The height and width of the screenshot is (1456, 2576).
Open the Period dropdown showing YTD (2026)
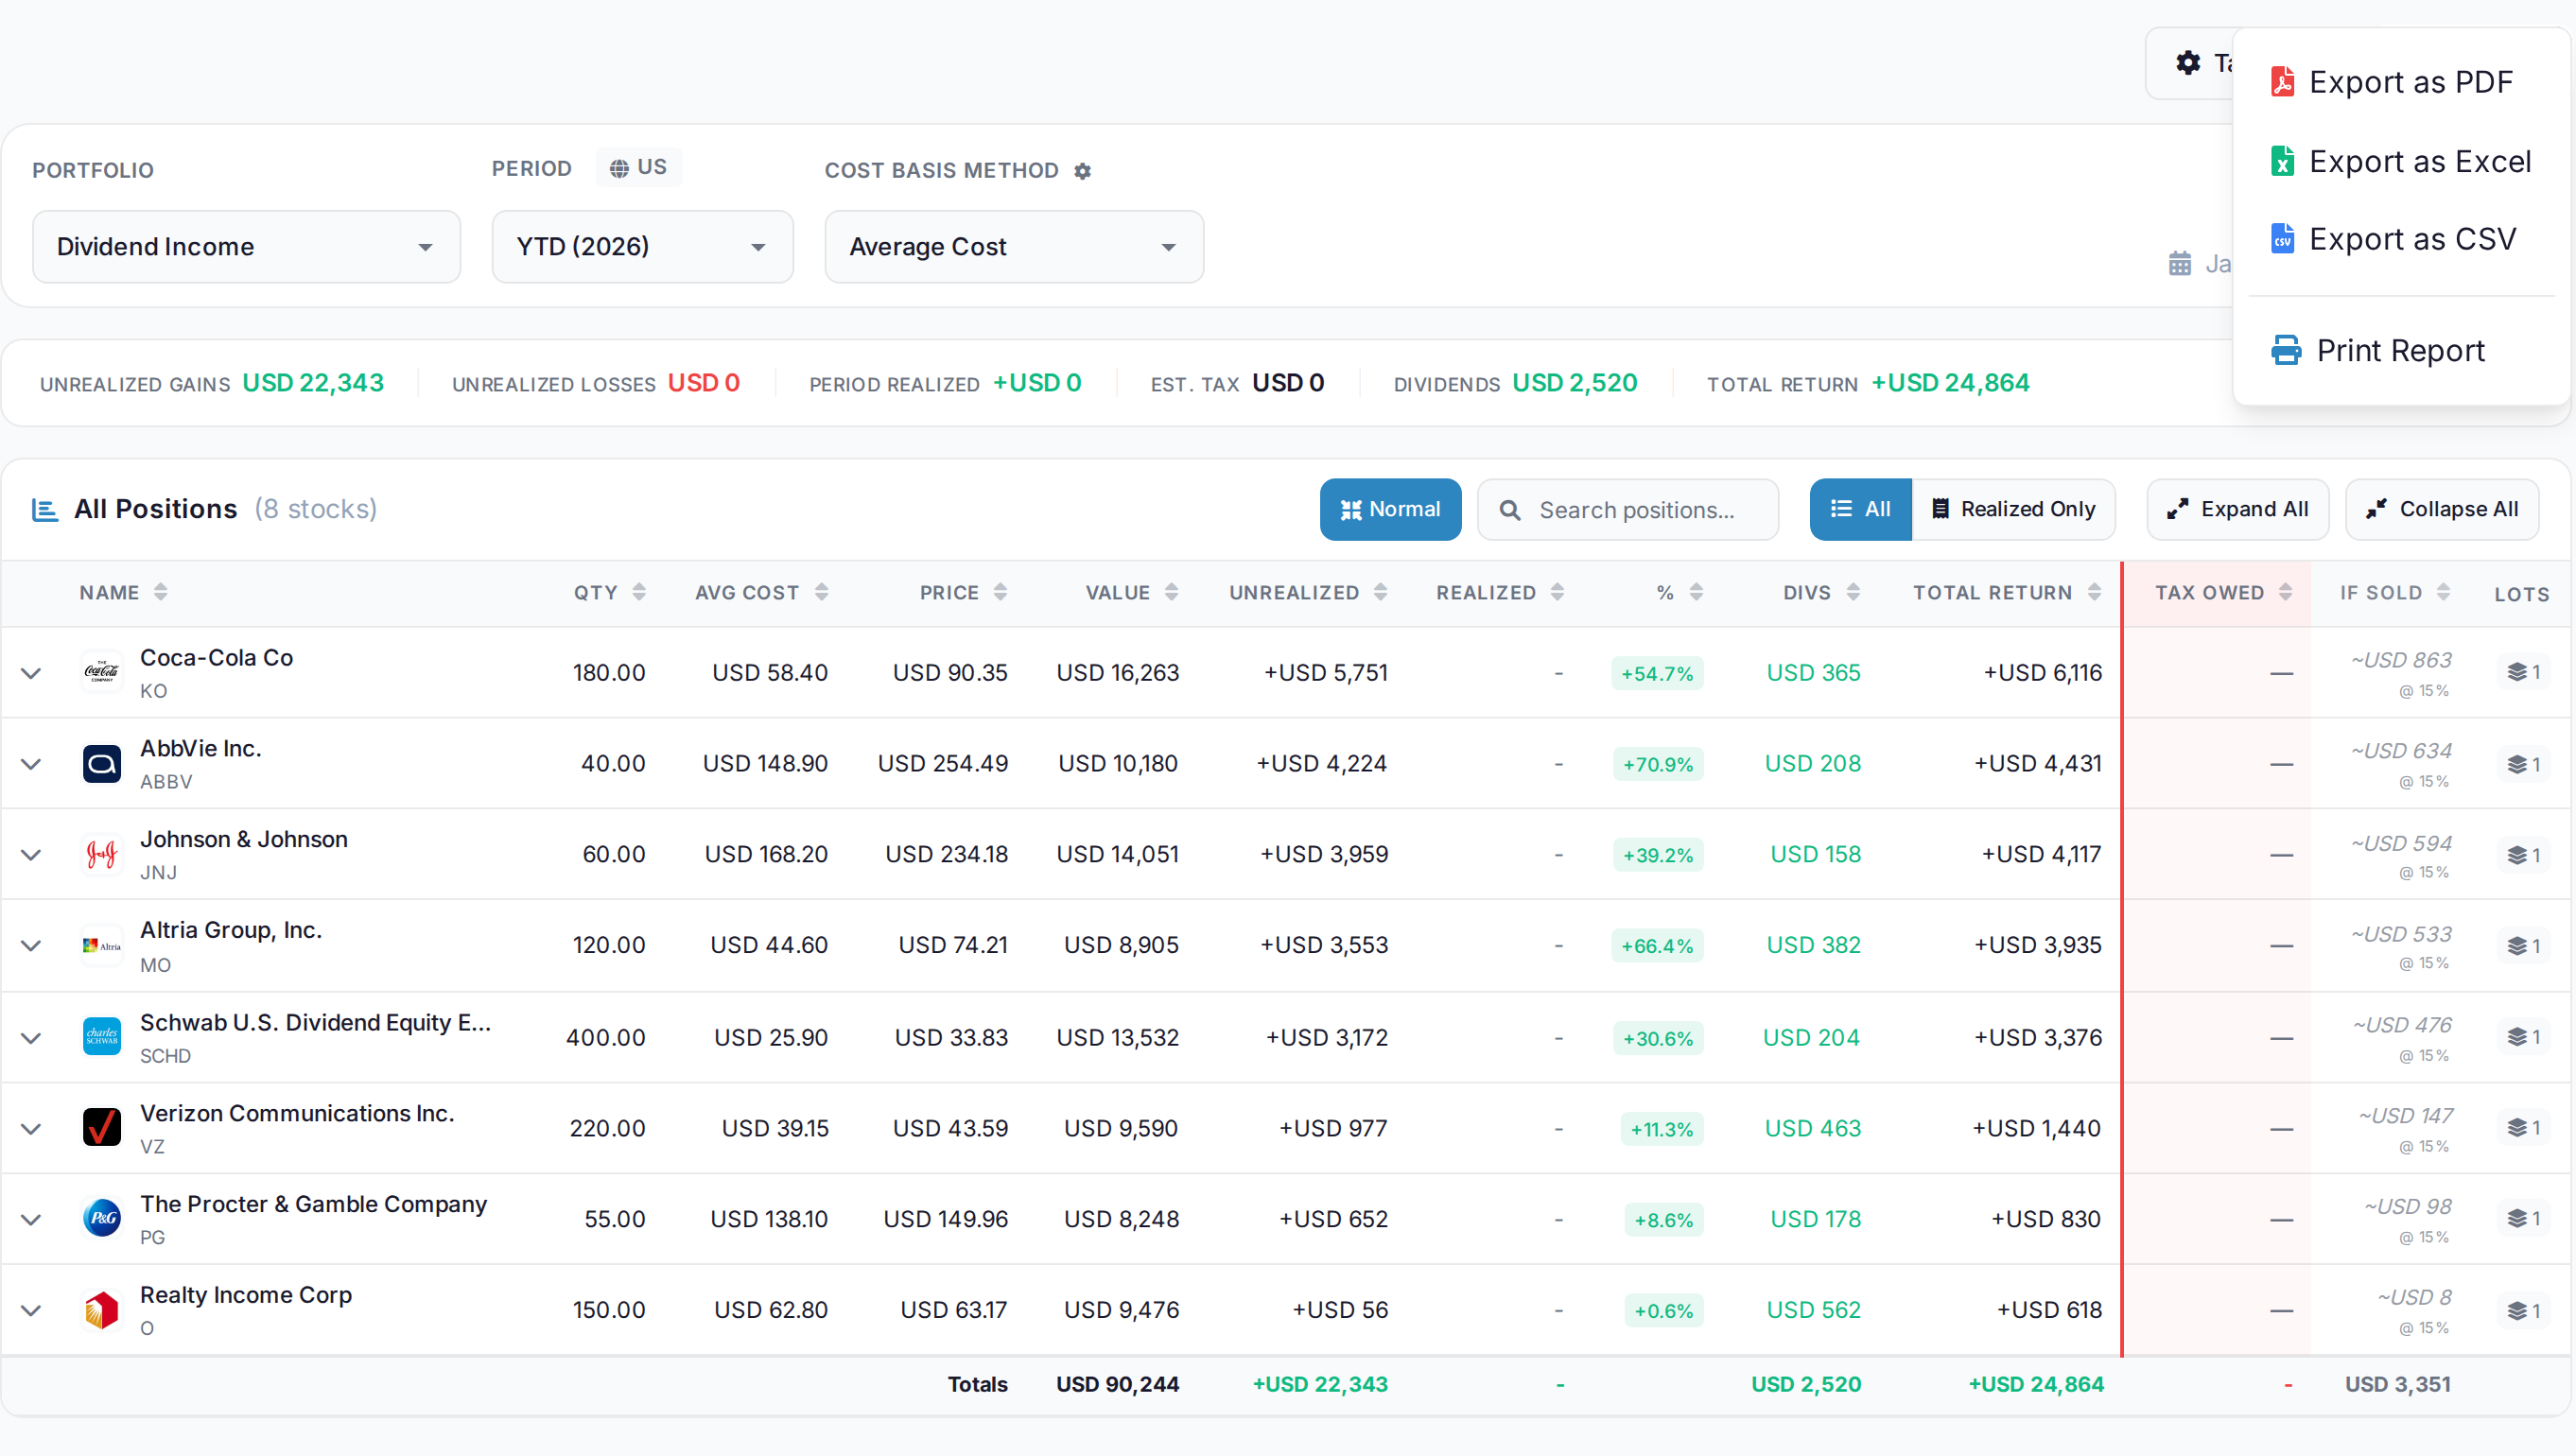tap(642, 247)
